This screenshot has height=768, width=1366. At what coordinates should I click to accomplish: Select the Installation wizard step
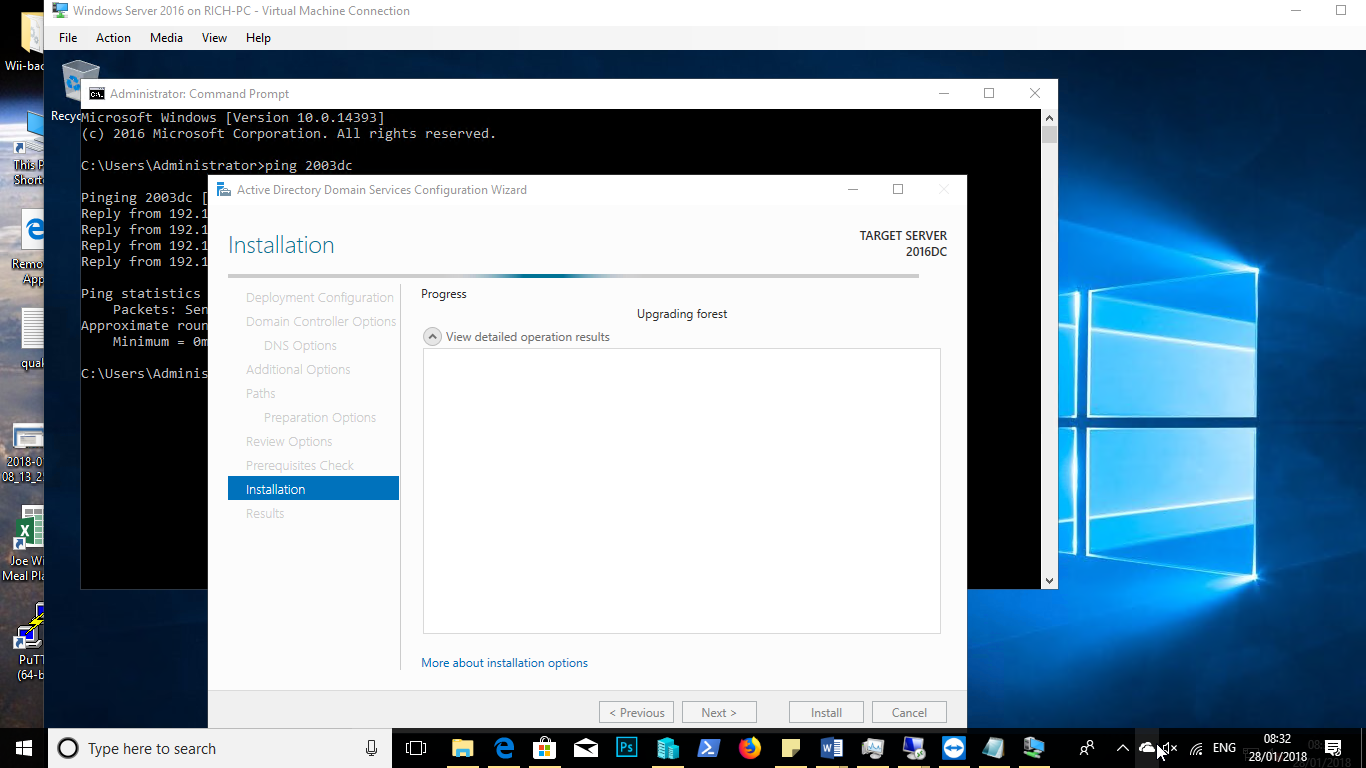click(x=313, y=489)
